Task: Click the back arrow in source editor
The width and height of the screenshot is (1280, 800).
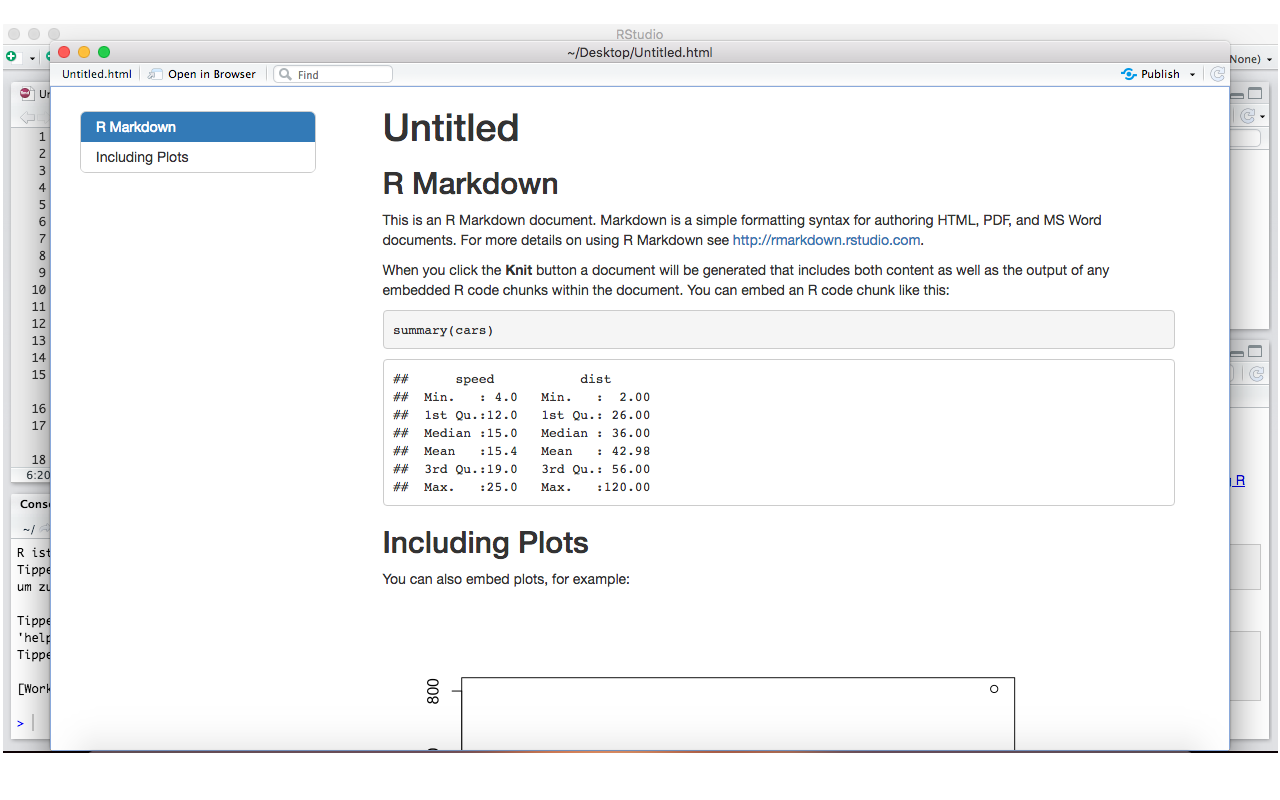Action: pos(27,118)
